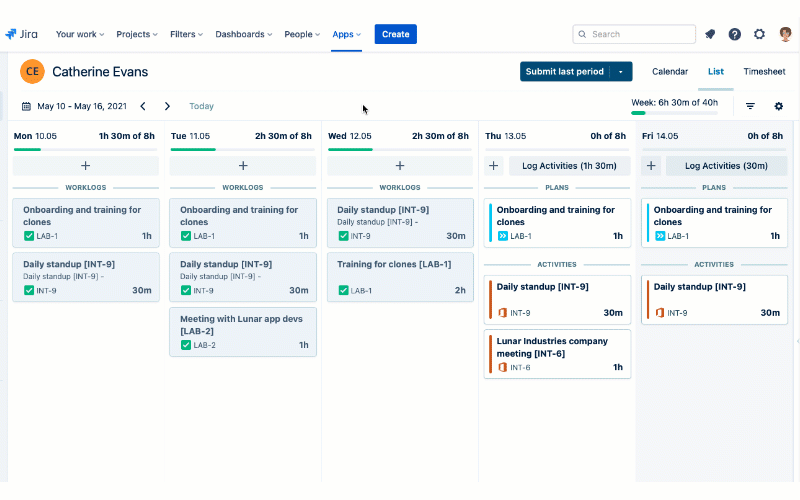800x500 pixels.
Task: Open the Projects dropdown menu
Action: point(138,34)
